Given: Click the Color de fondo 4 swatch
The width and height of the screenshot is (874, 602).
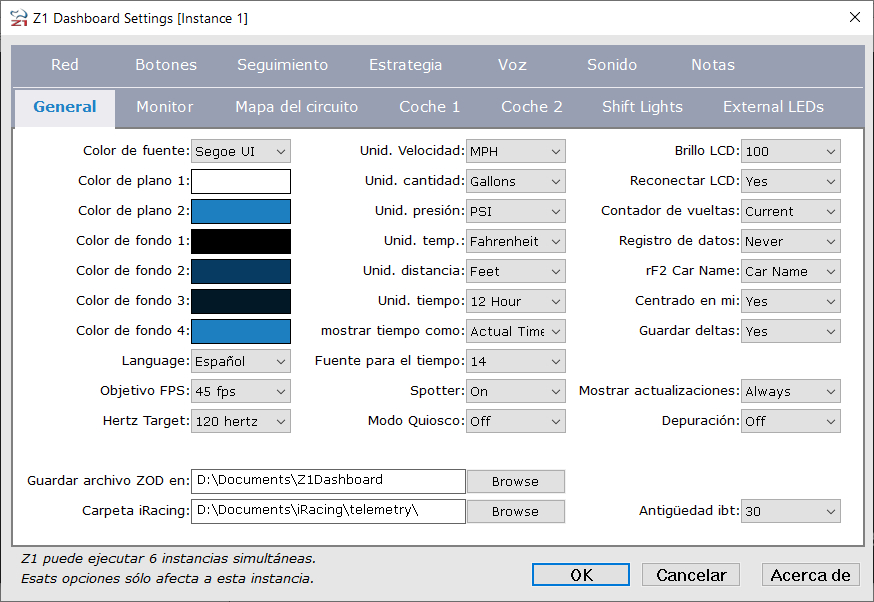Looking at the screenshot, I should tap(240, 331).
